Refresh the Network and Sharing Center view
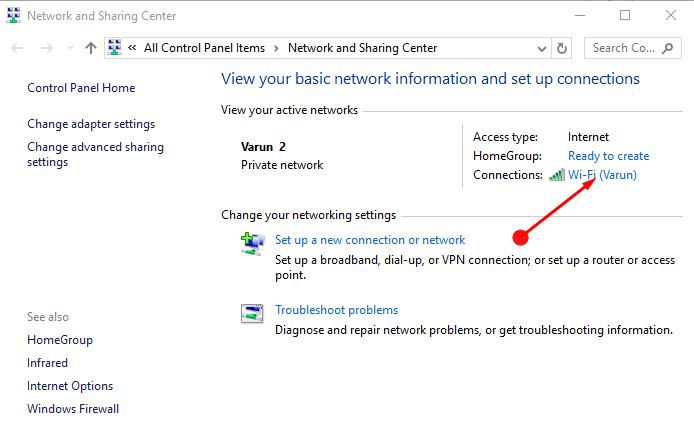 tap(562, 48)
